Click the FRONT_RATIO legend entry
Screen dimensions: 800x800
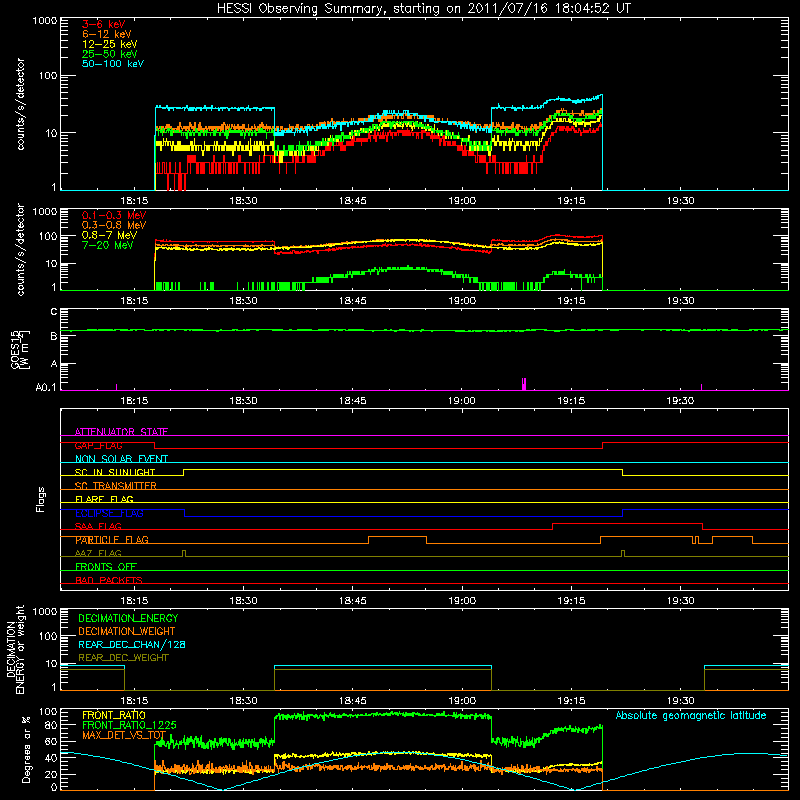click(114, 715)
